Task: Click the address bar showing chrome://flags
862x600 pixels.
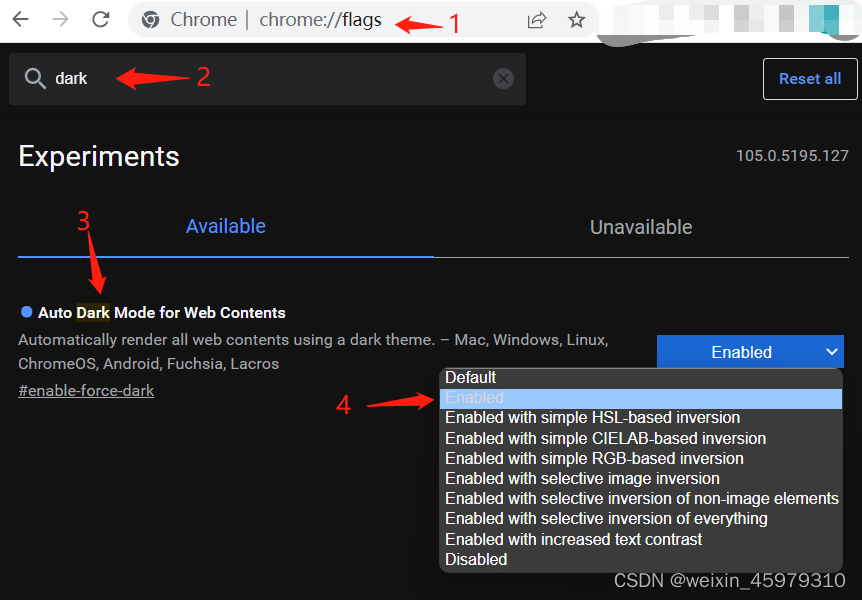Action: [x=363, y=20]
